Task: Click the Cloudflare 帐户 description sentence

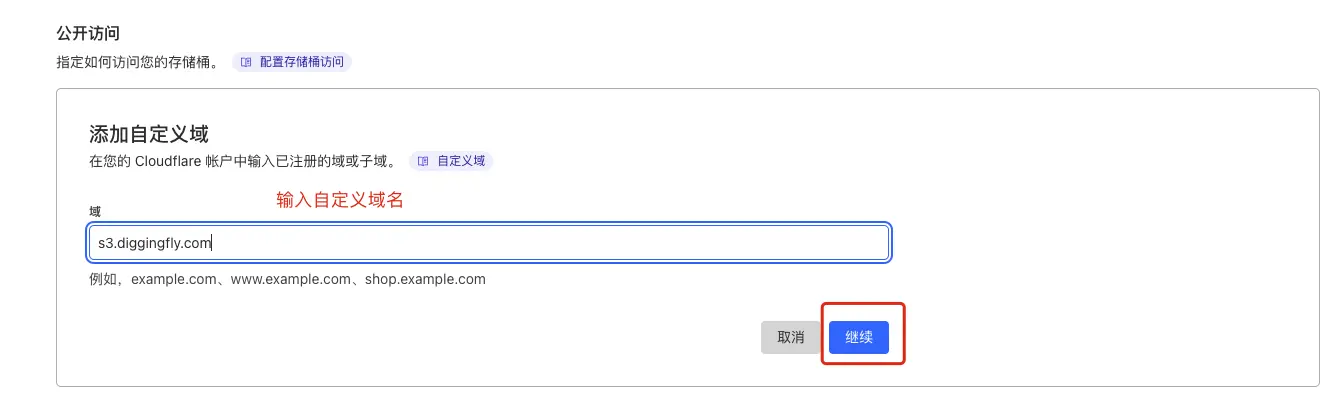Action: 244,160
